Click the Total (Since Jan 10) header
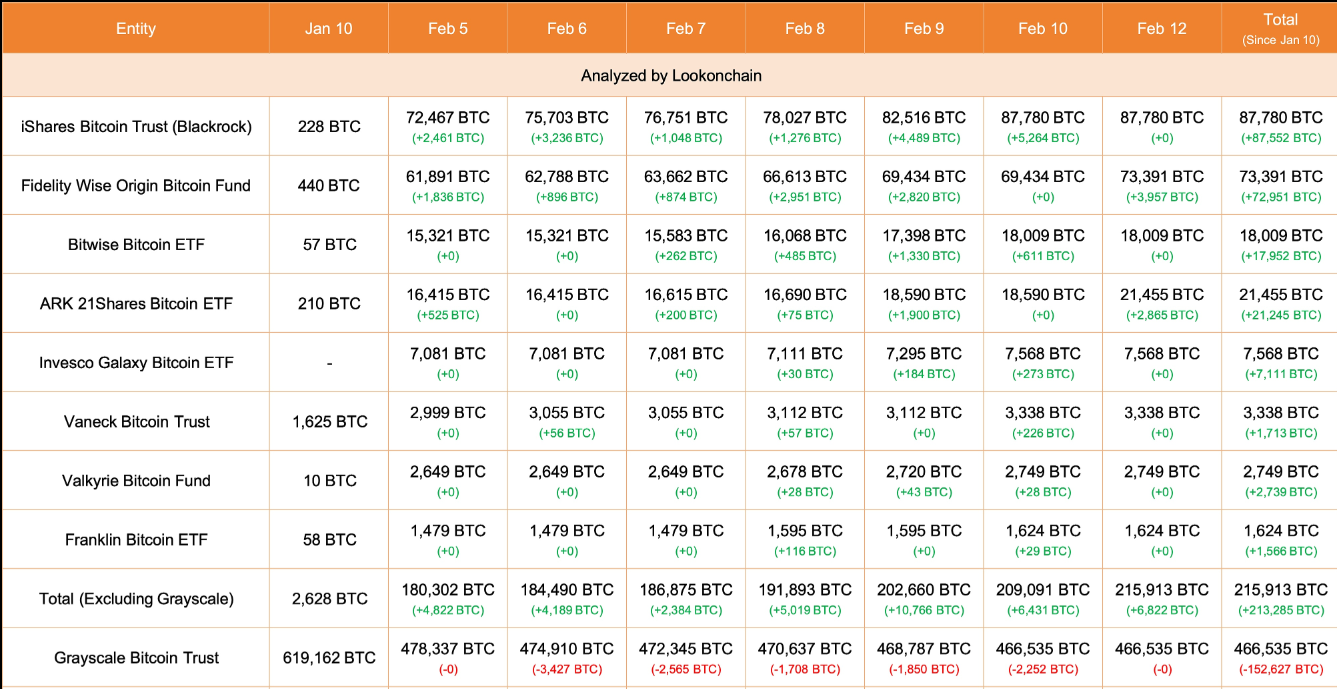The image size is (1337, 689). click(x=1280, y=28)
